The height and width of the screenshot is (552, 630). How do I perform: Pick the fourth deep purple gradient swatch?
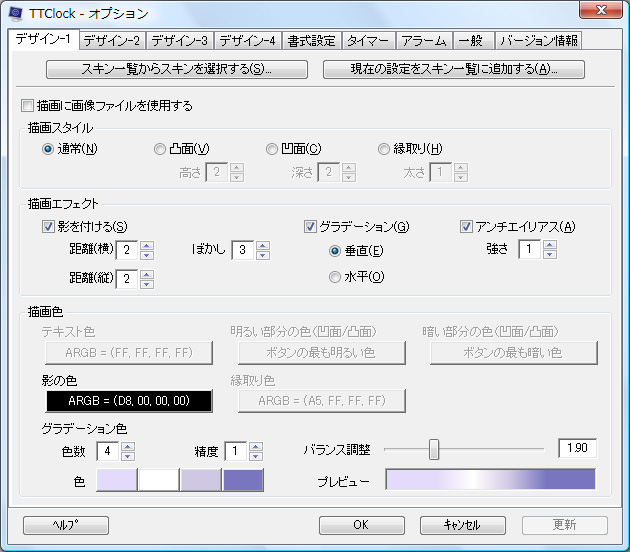click(x=243, y=480)
